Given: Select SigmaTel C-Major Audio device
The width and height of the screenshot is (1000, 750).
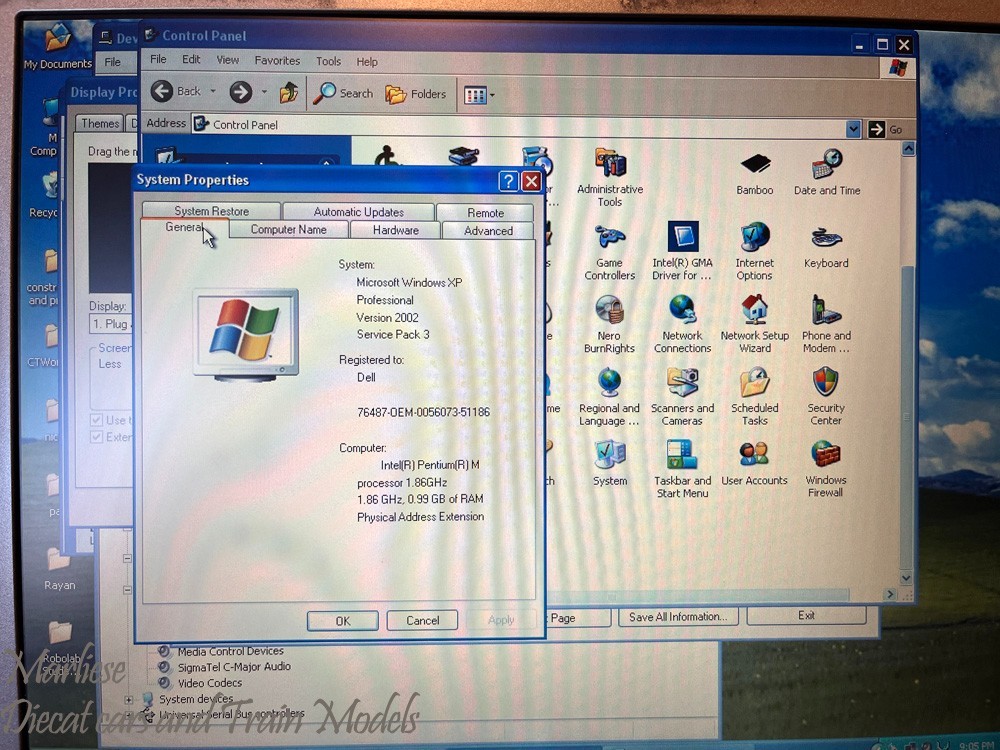Looking at the screenshot, I should click(x=234, y=666).
